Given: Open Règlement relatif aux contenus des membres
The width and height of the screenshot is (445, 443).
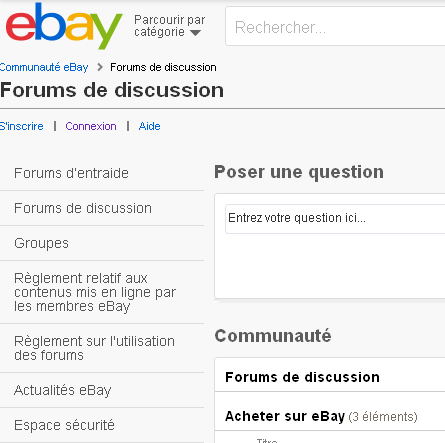Looking at the screenshot, I should [x=102, y=292].
